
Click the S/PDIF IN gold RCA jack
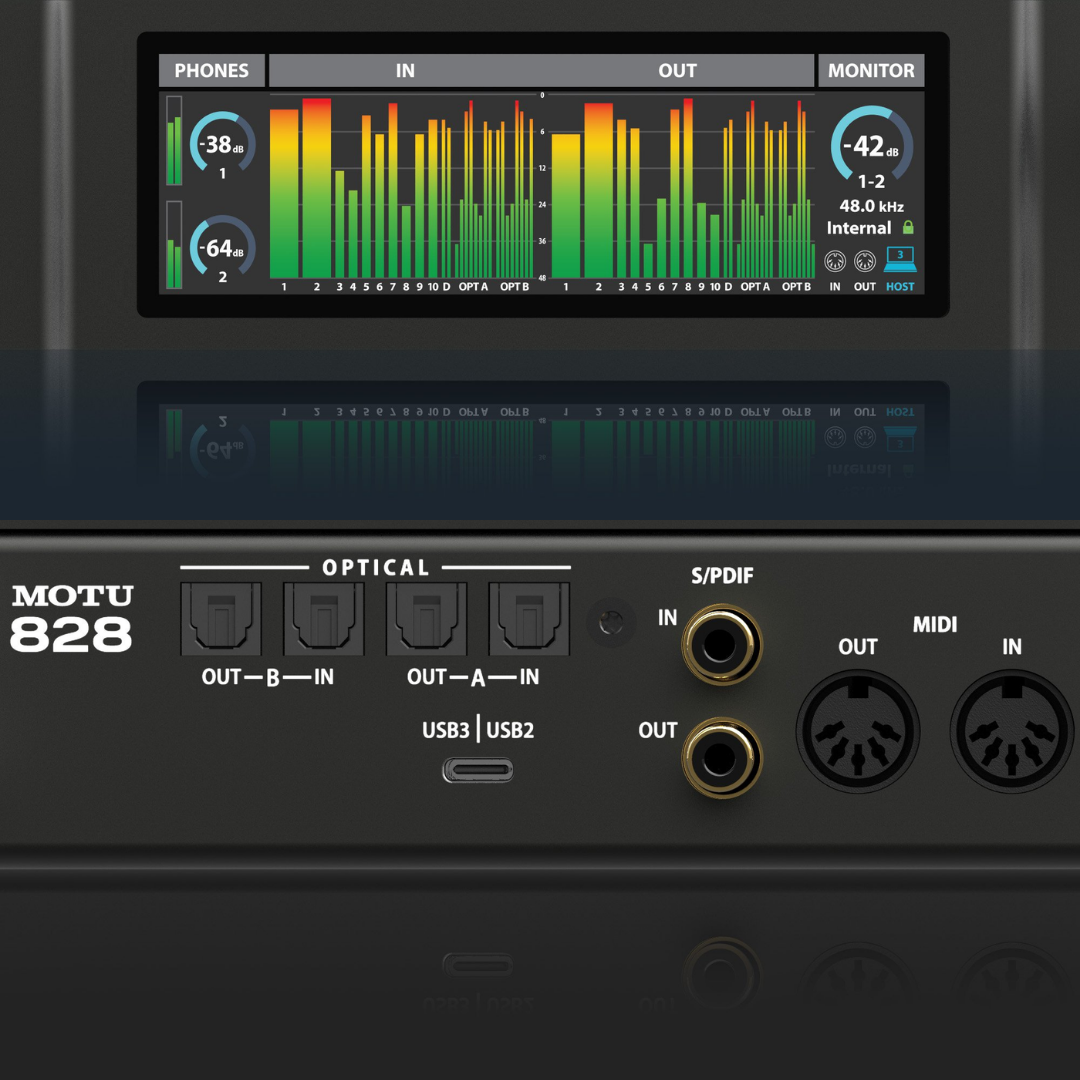[x=721, y=645]
